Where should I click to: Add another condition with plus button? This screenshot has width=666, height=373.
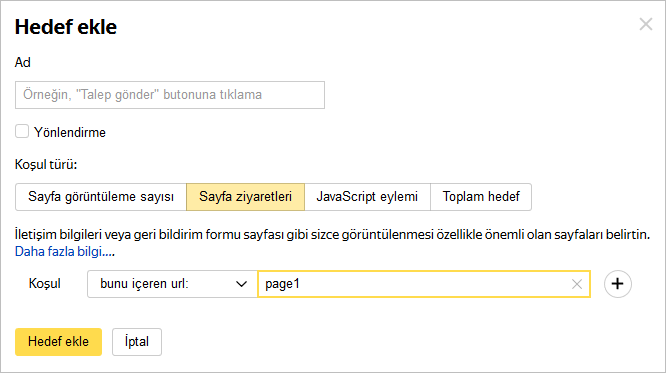tap(618, 284)
